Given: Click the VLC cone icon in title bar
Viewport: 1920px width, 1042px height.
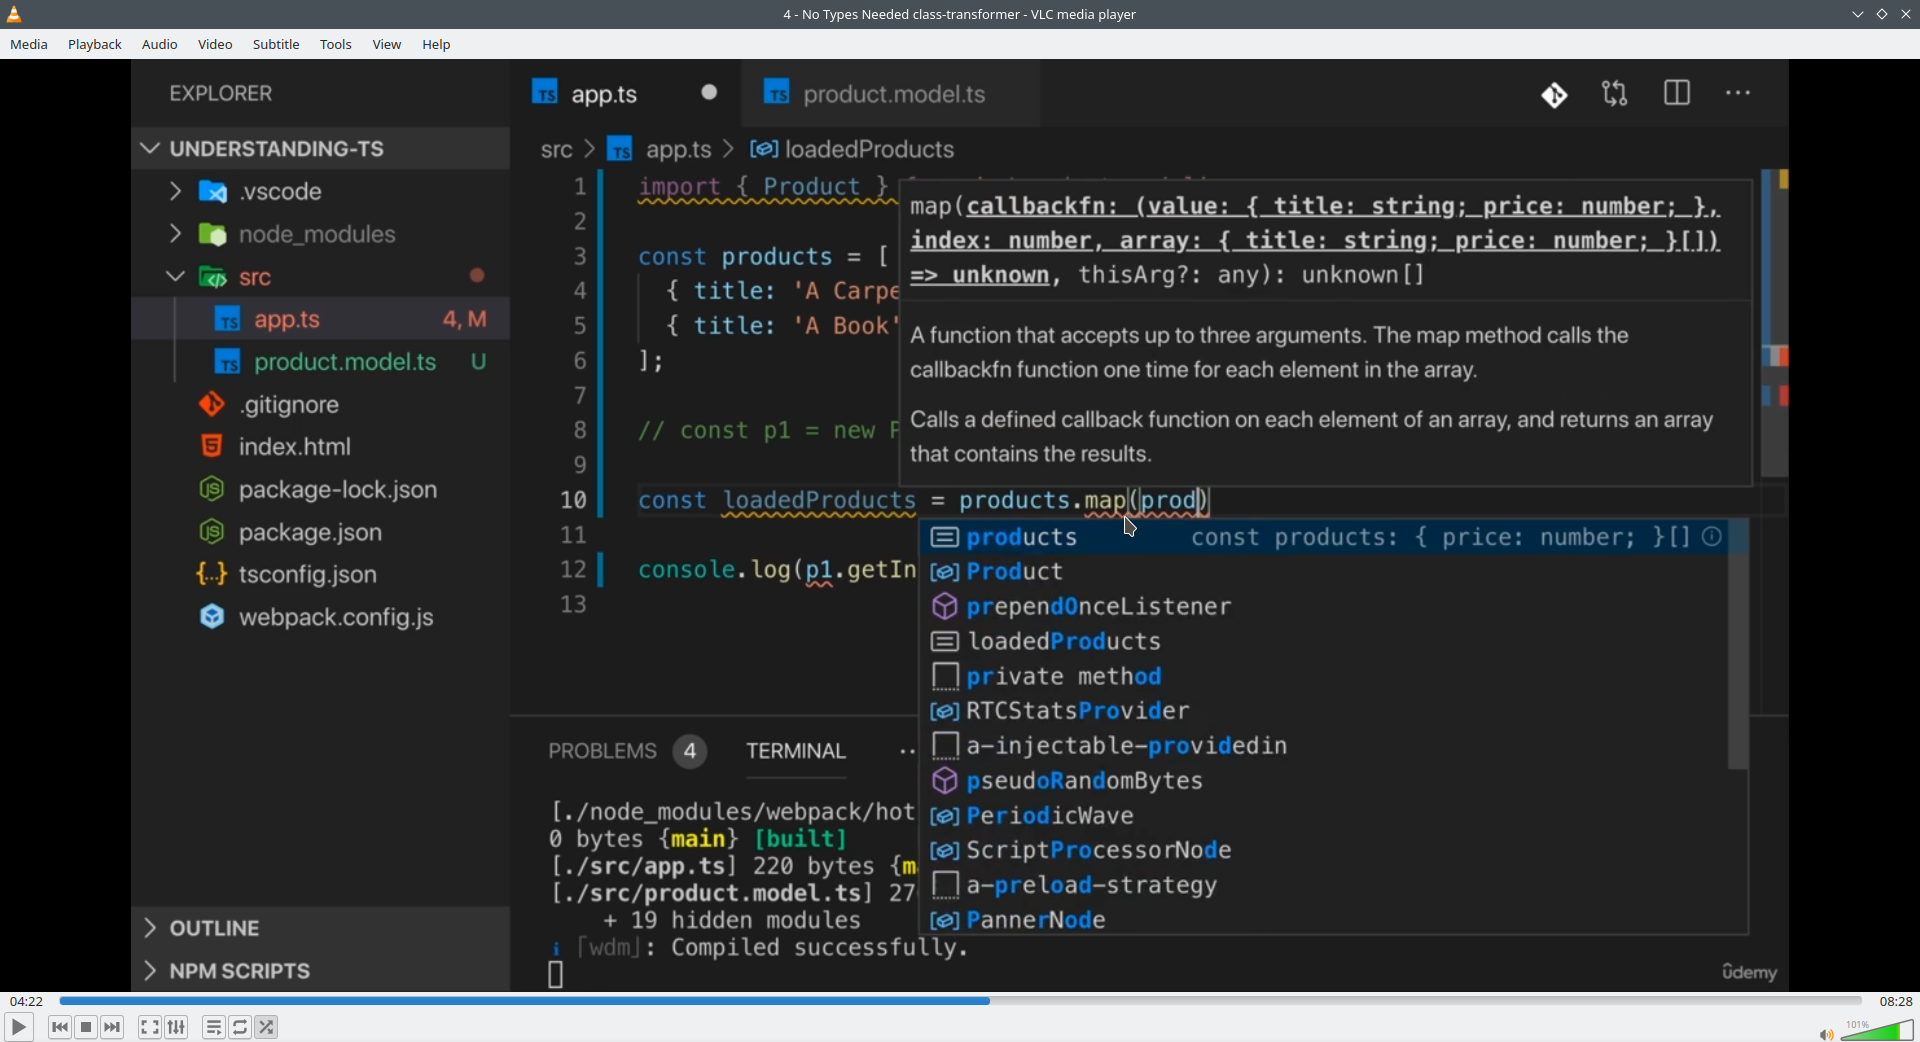Looking at the screenshot, I should [x=14, y=14].
